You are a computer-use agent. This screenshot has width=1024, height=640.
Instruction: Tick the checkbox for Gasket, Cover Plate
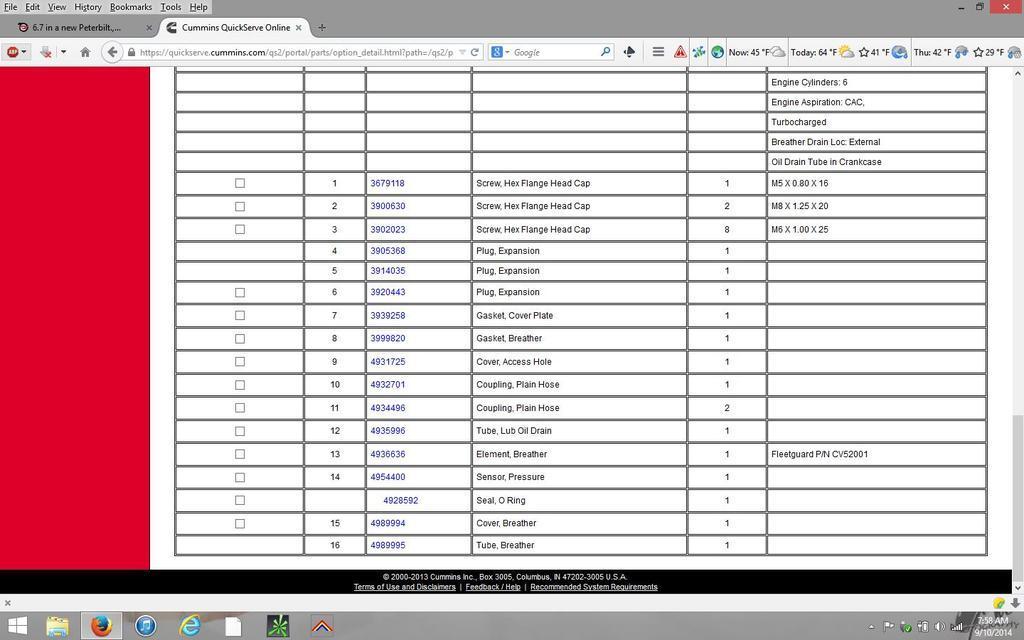click(x=240, y=315)
